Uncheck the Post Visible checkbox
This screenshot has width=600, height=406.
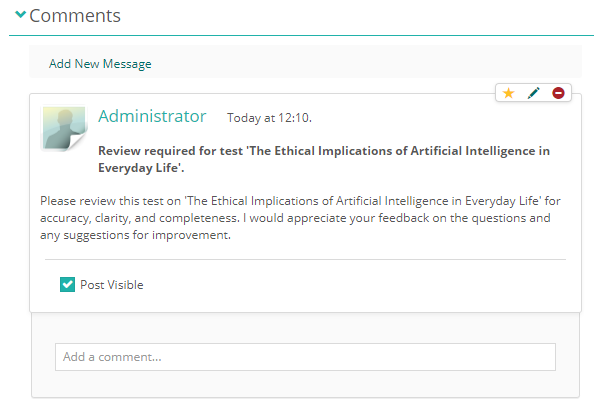point(68,285)
